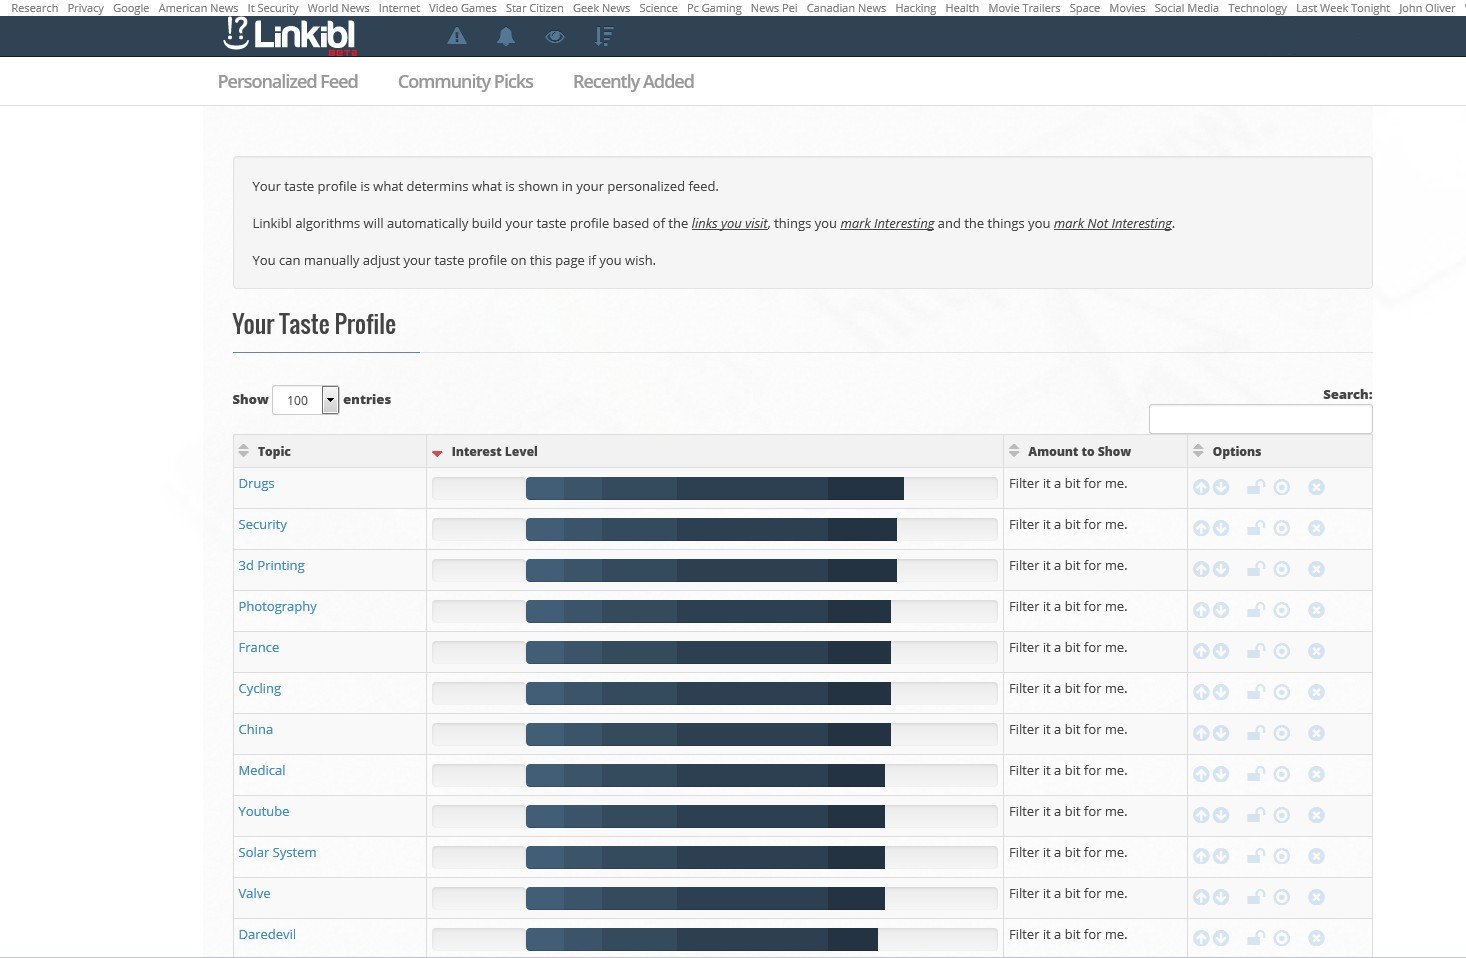
Task: Toggle the lock for Cycling topic
Action: click(x=1256, y=692)
